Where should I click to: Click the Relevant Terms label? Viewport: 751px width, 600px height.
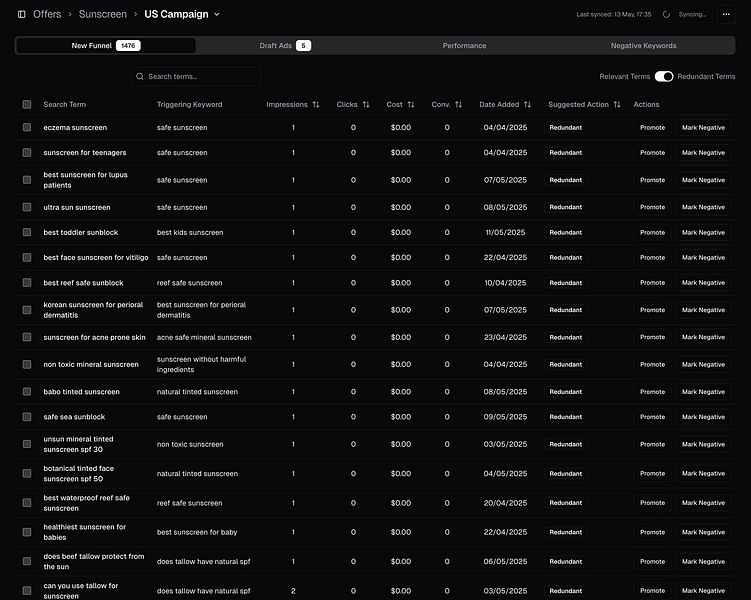625,77
